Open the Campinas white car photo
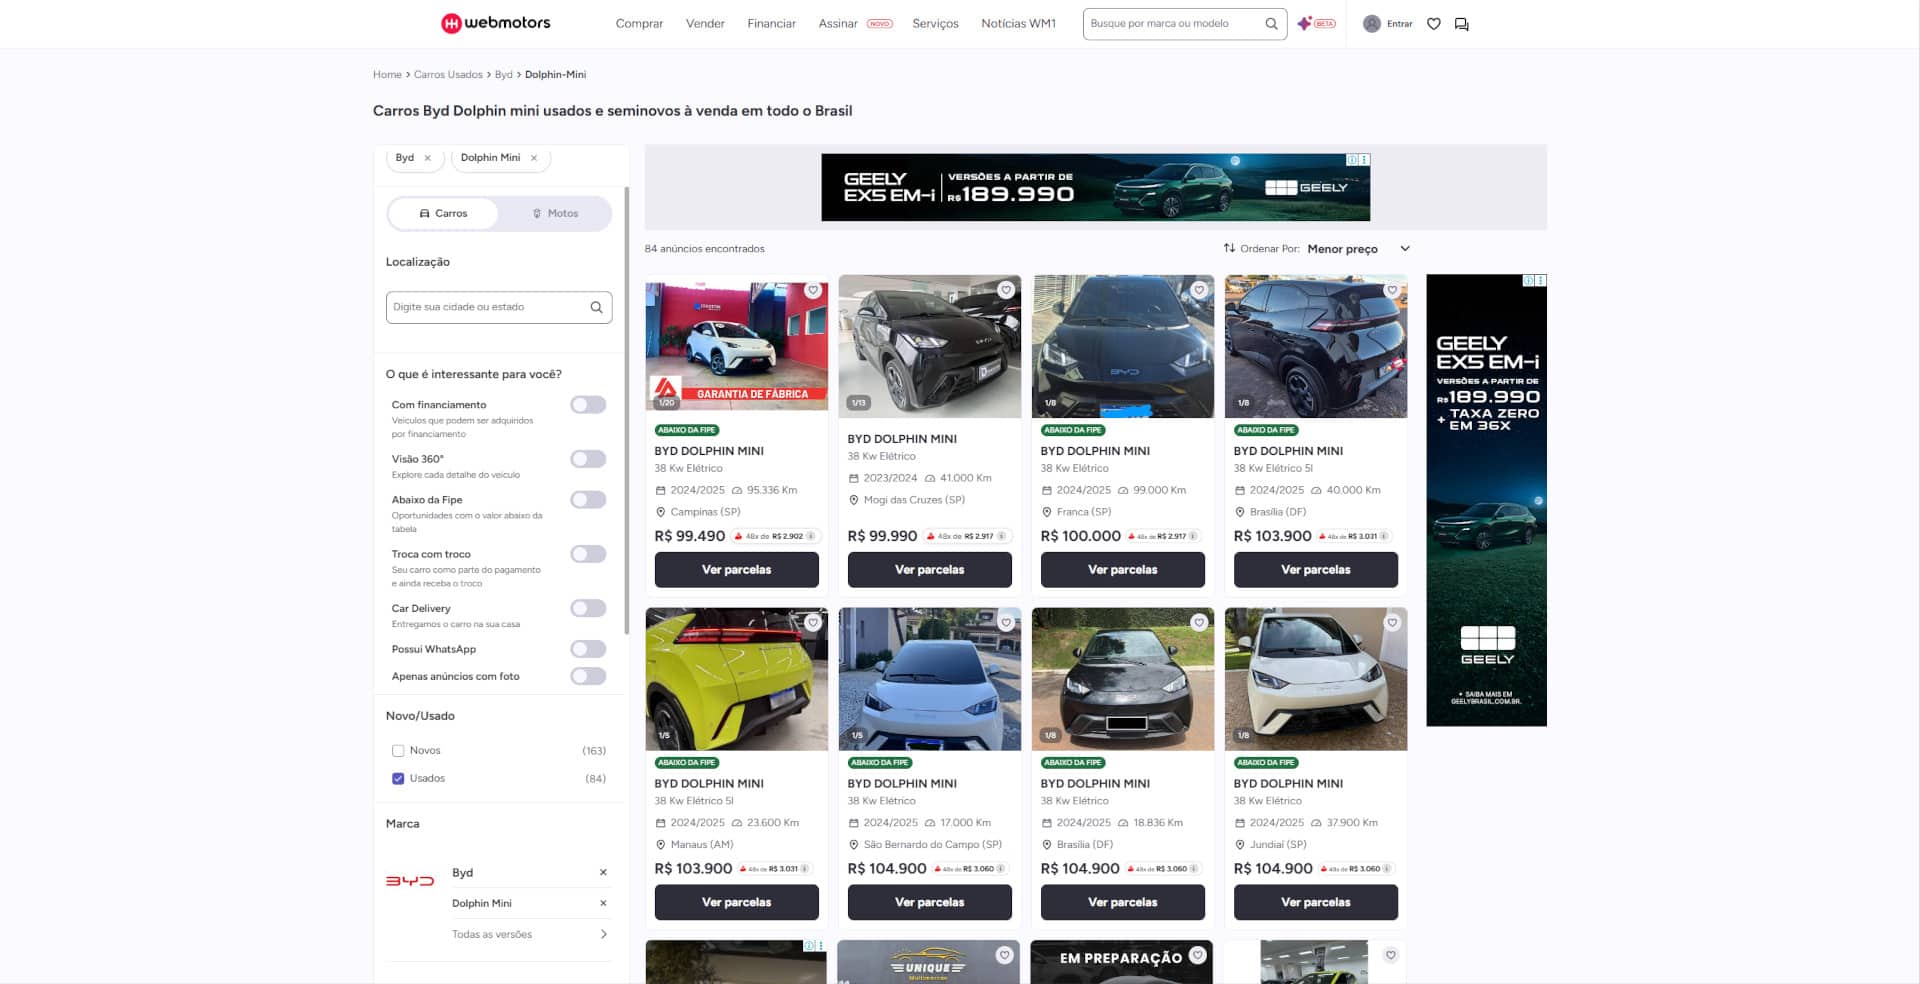 pyautogui.click(x=736, y=346)
